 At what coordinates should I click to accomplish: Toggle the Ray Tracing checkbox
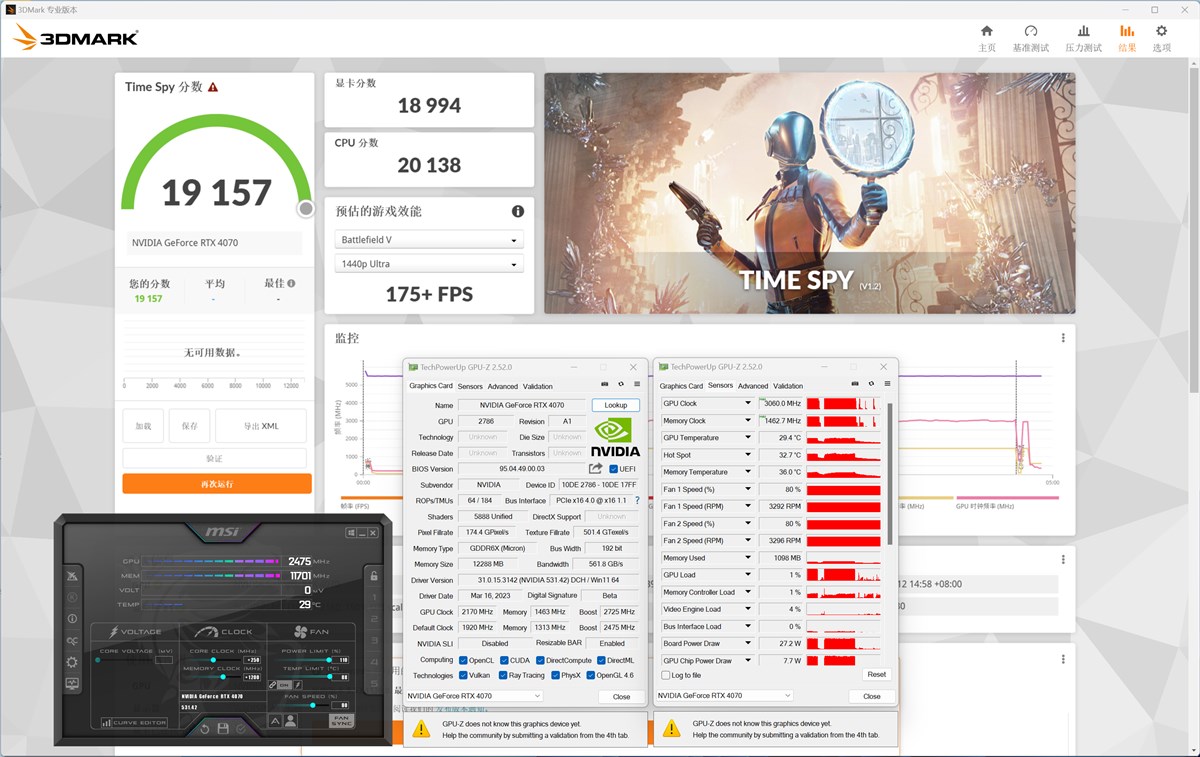pos(503,676)
